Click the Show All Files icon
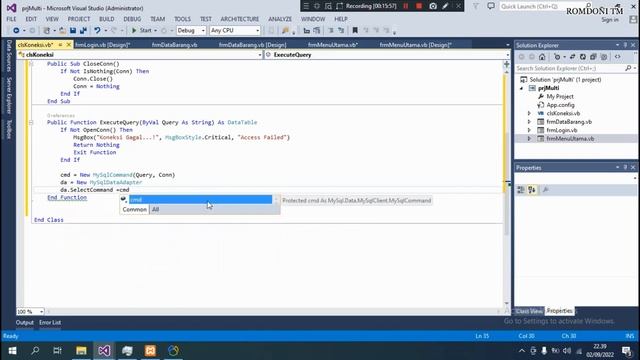The height and width of the screenshot is (360, 640). click(604, 57)
